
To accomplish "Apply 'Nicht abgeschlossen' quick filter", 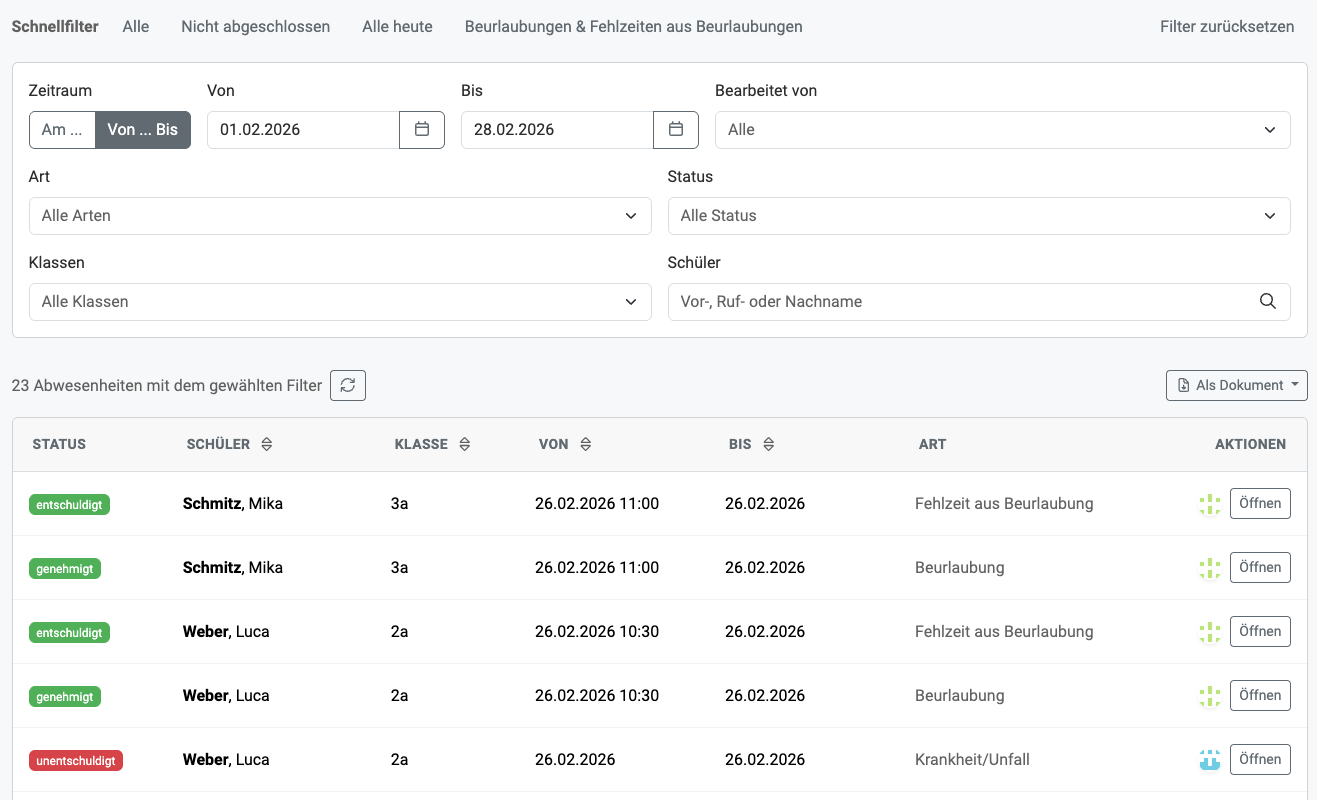I will coord(255,27).
